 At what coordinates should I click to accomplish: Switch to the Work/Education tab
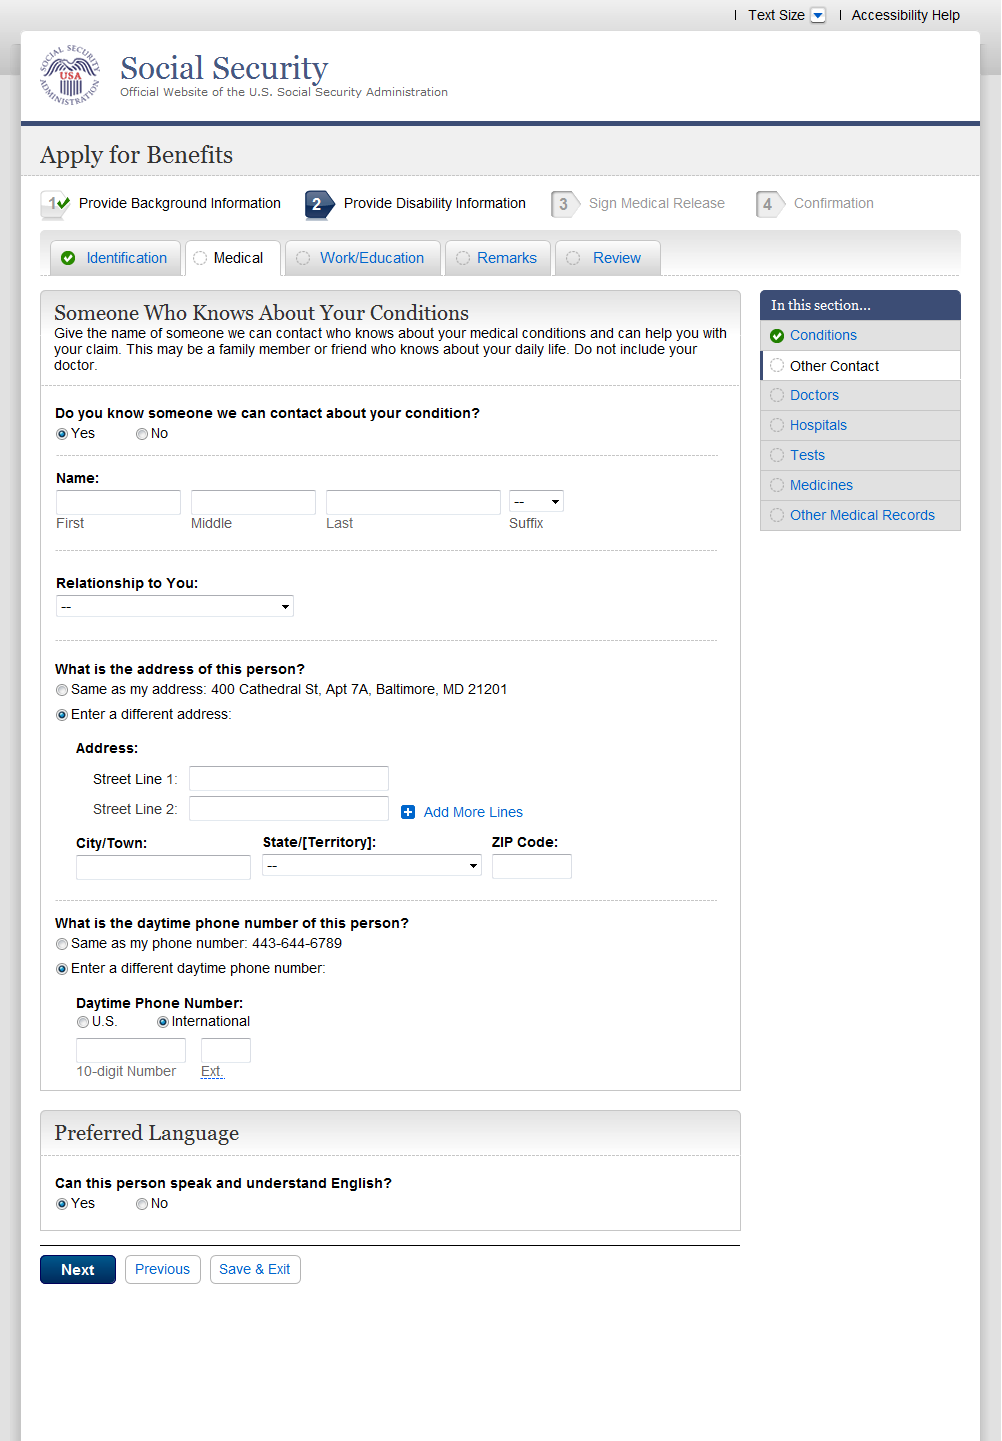tap(371, 258)
